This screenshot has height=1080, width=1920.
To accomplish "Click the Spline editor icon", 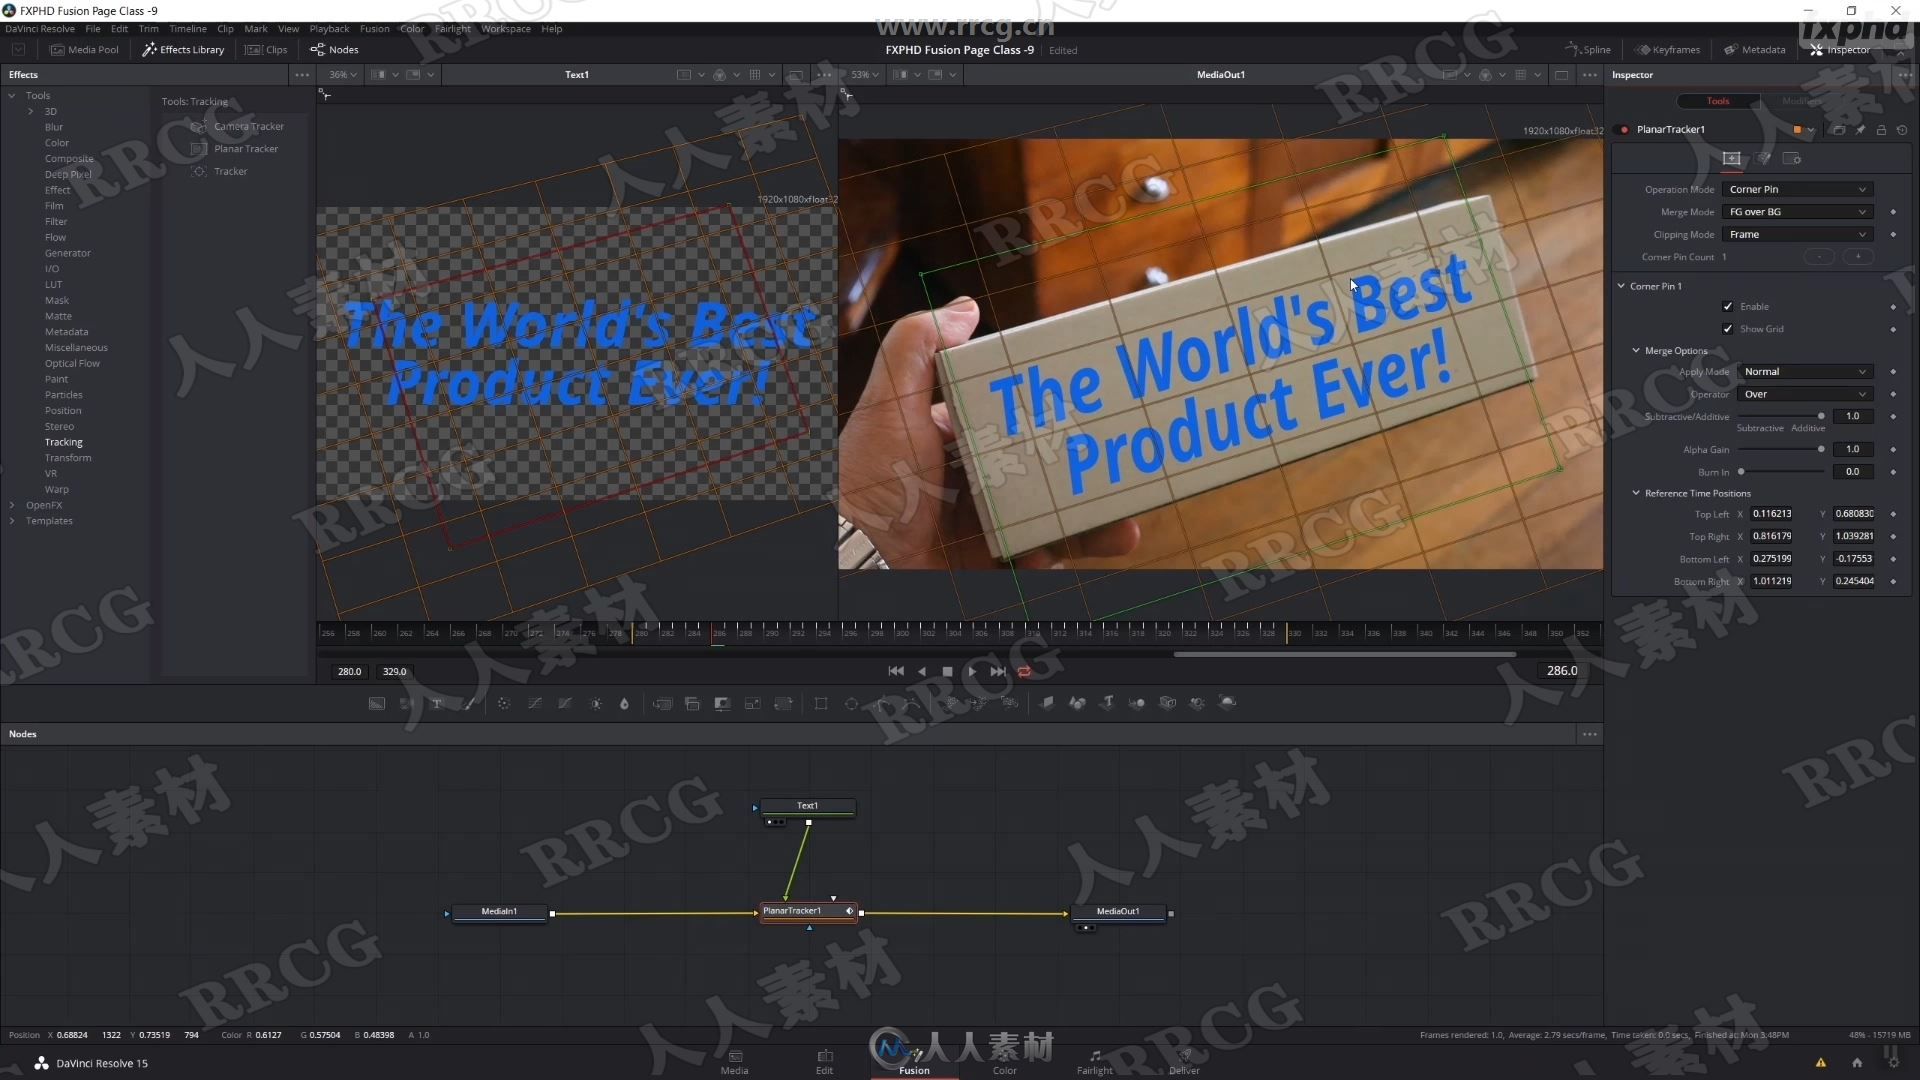I will (1586, 50).
